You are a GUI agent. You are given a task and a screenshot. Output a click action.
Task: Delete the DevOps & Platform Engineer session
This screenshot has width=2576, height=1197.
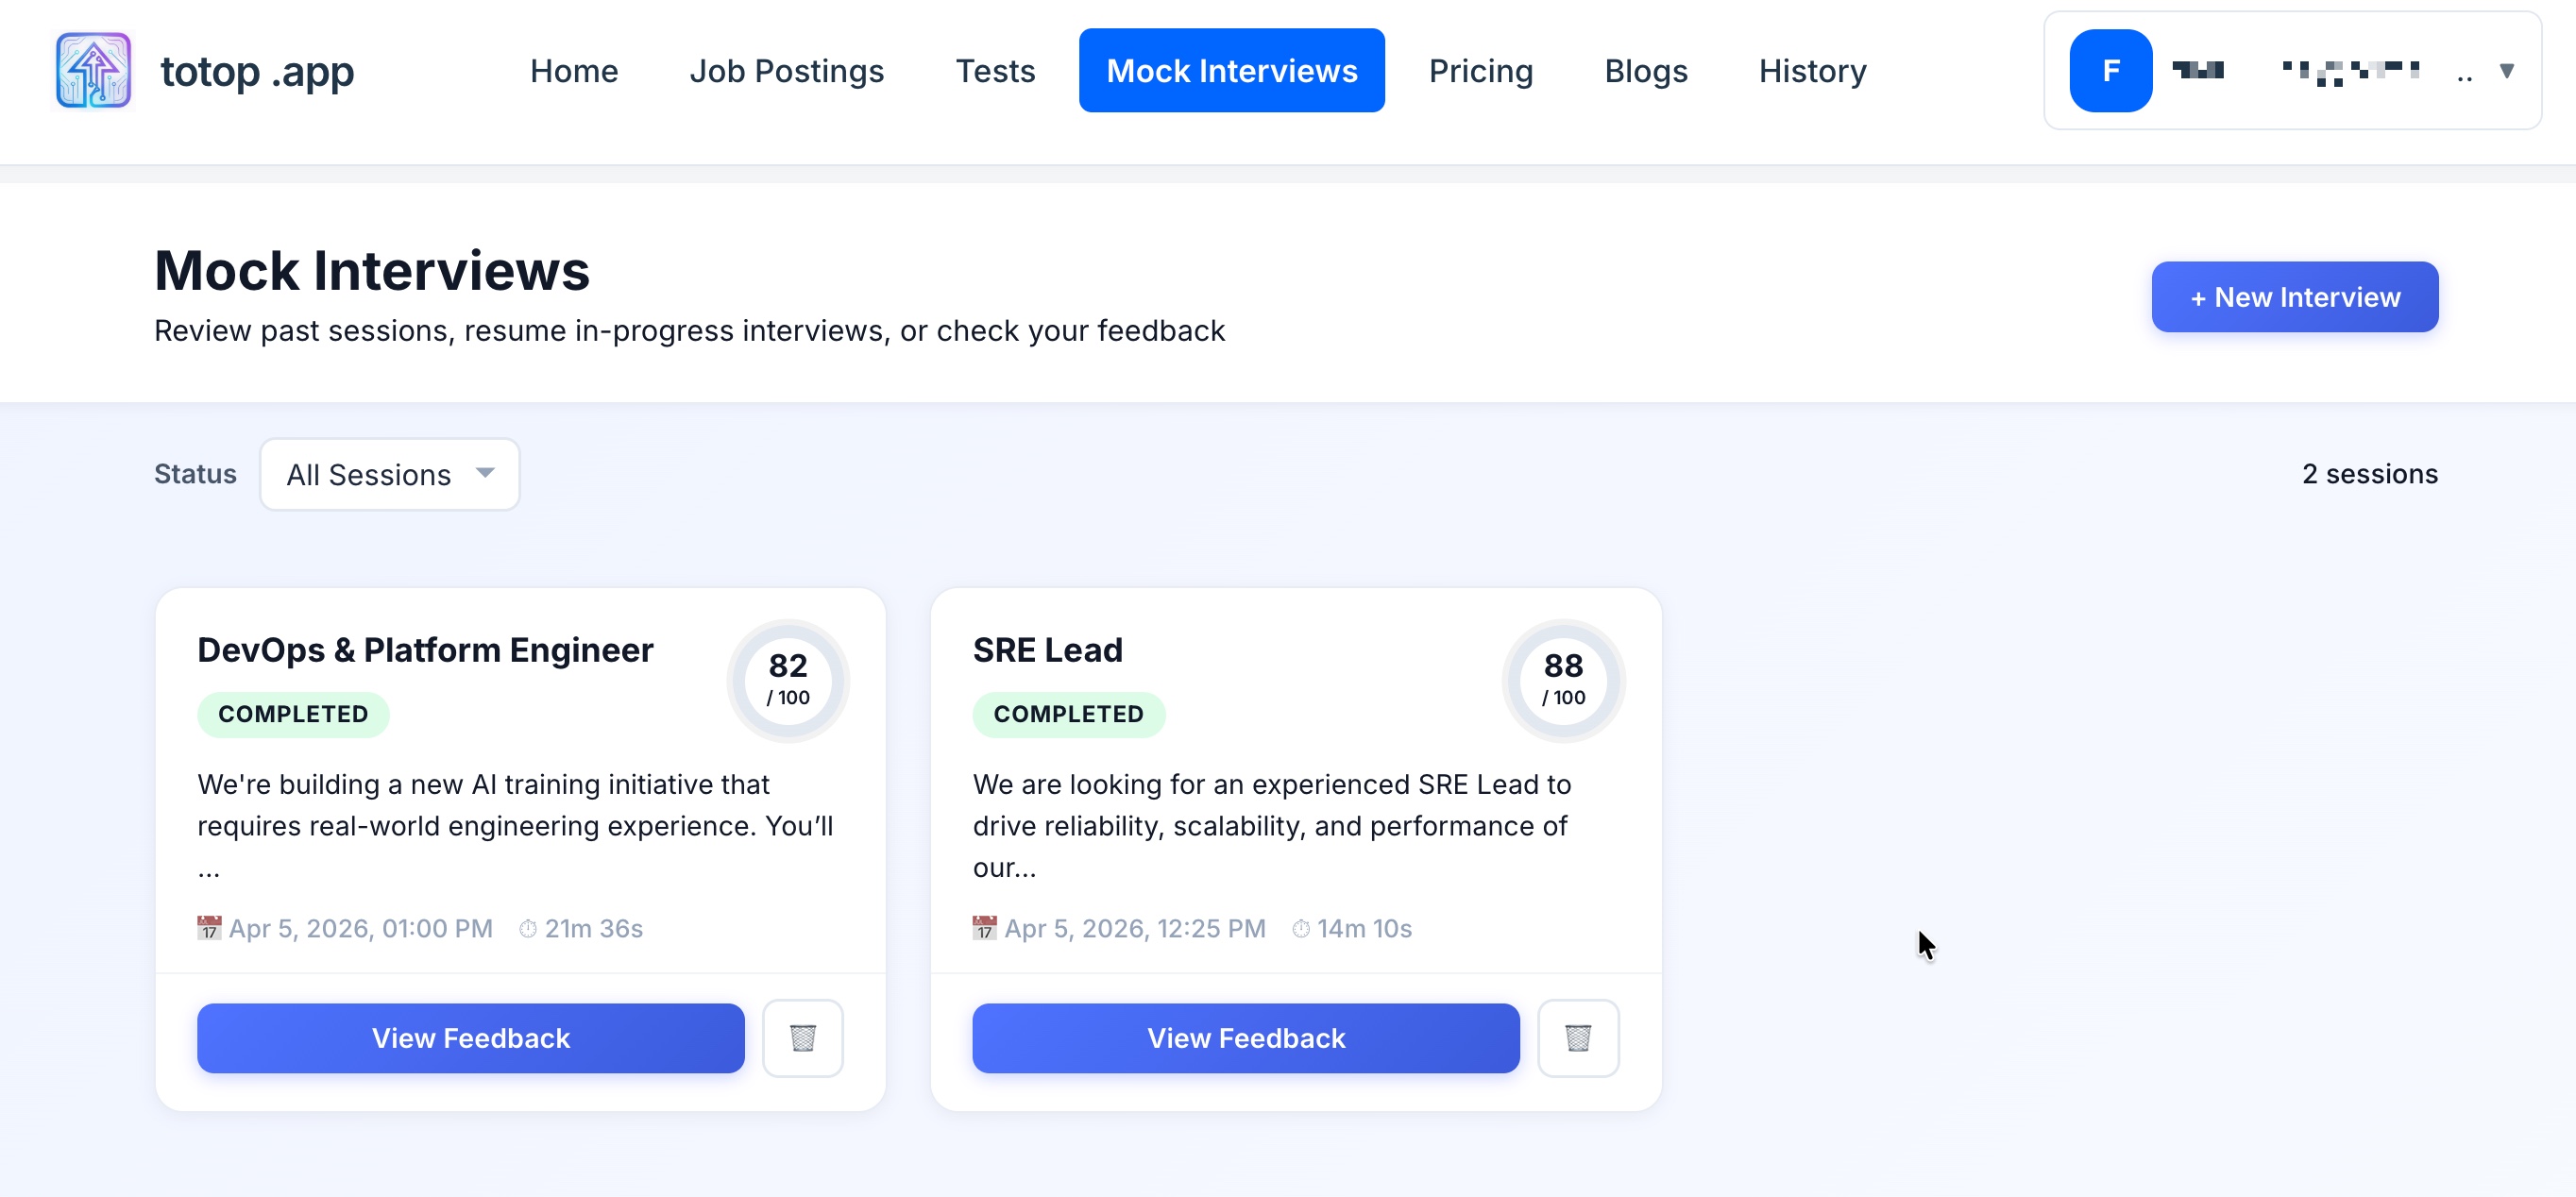(x=802, y=1037)
